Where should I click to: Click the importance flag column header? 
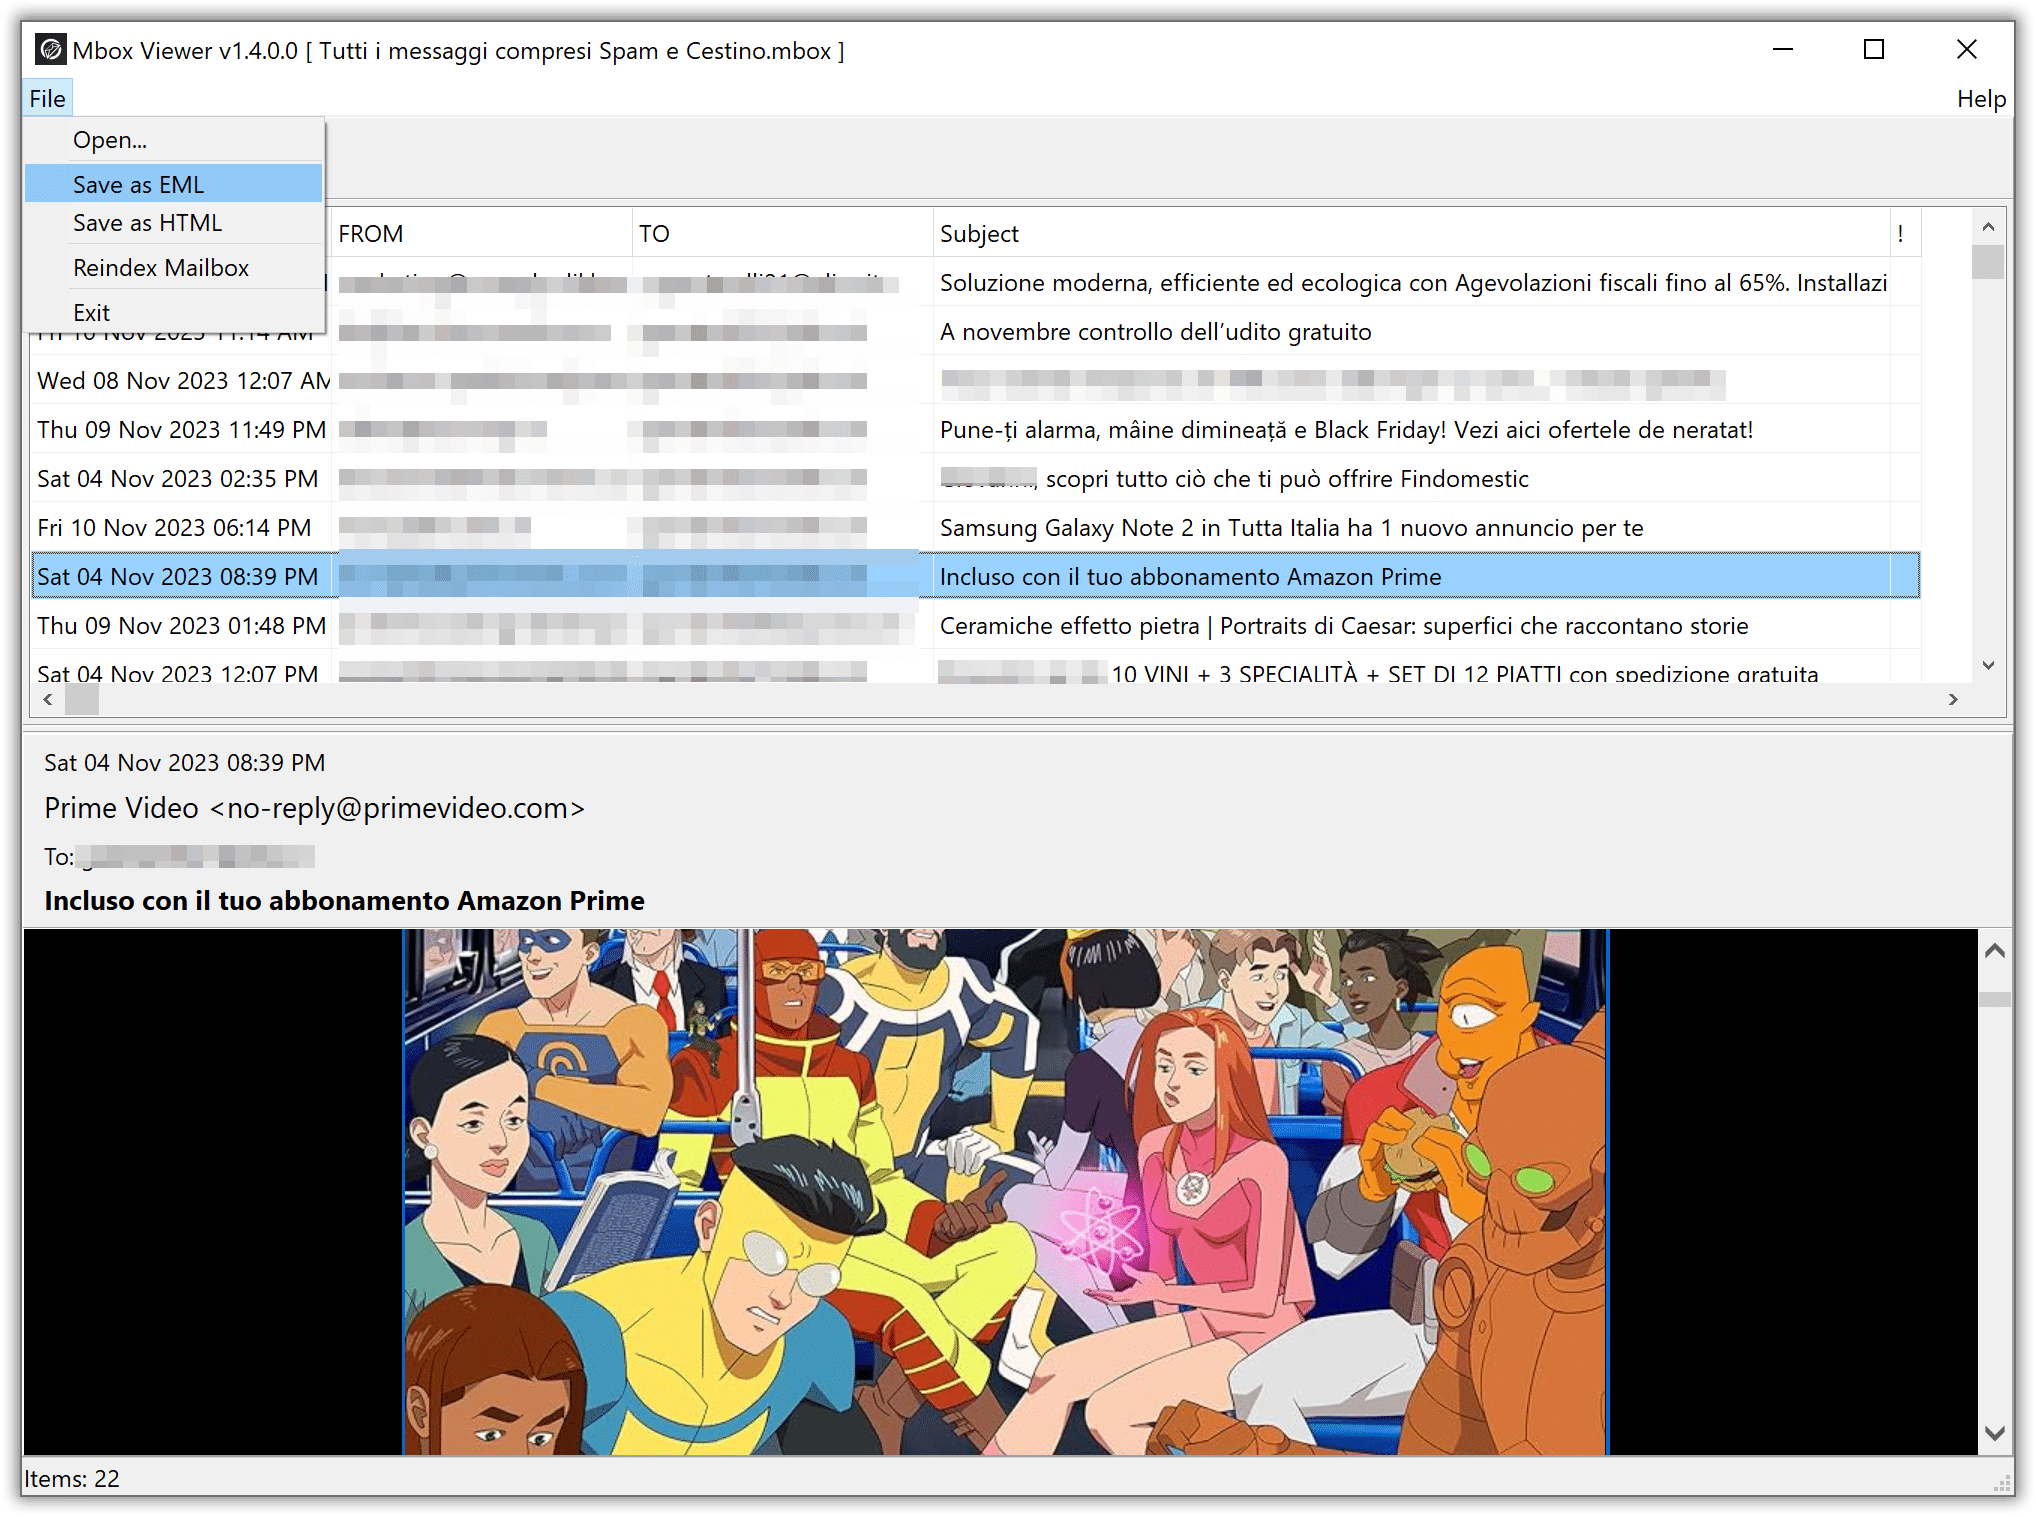1901,233
